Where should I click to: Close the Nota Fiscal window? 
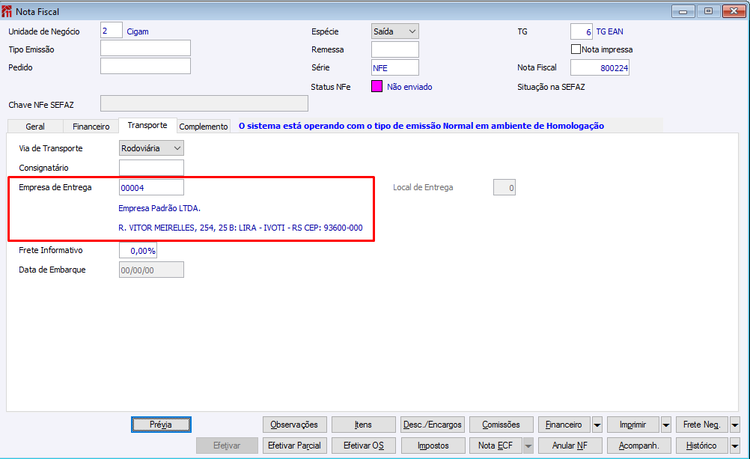point(734,11)
